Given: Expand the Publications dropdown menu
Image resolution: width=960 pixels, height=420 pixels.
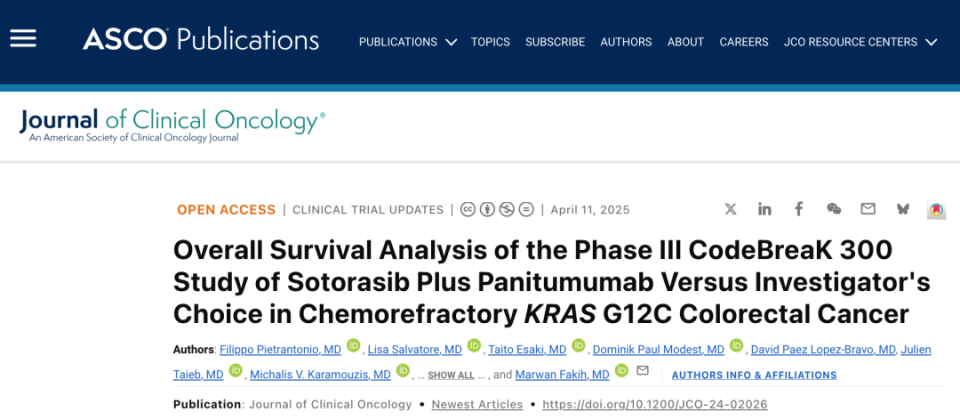Looking at the screenshot, I should click(407, 42).
